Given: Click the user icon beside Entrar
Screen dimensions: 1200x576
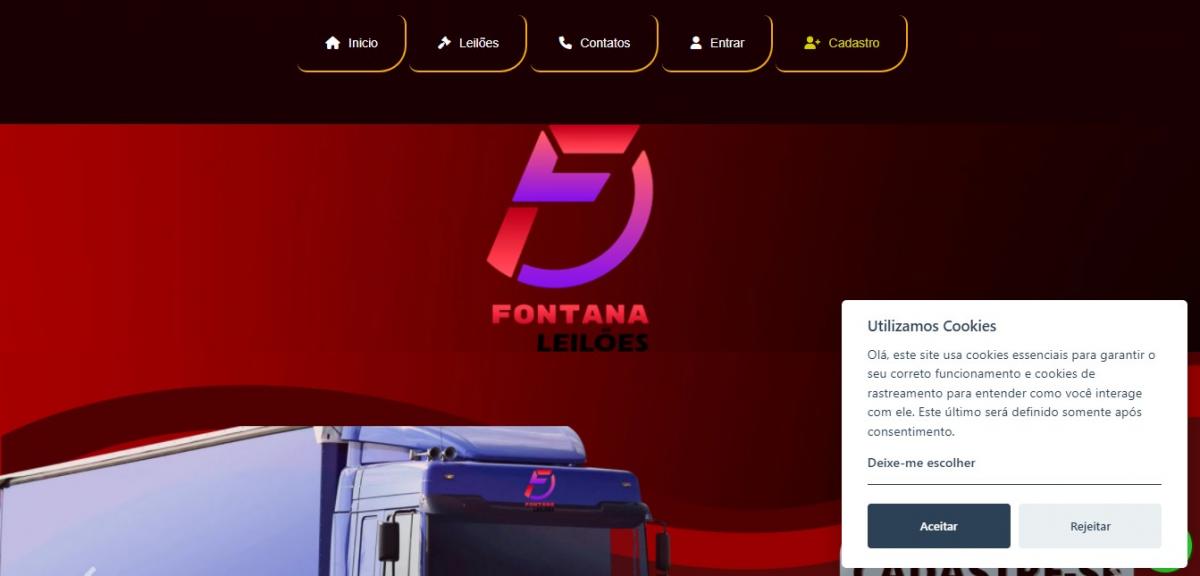Looking at the screenshot, I should 696,43.
